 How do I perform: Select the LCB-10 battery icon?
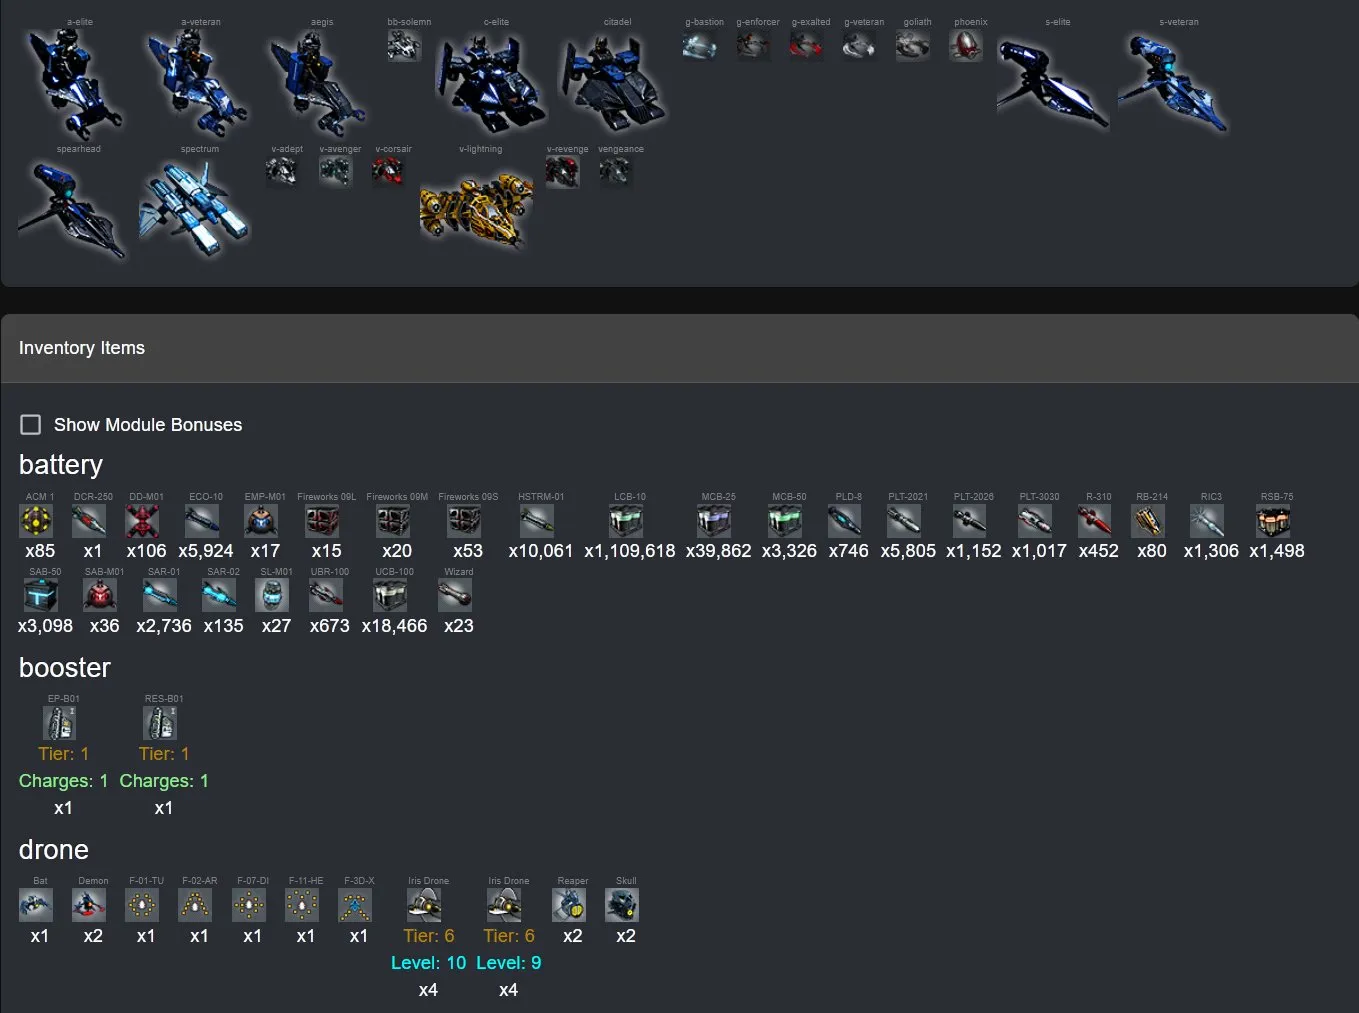(x=627, y=521)
